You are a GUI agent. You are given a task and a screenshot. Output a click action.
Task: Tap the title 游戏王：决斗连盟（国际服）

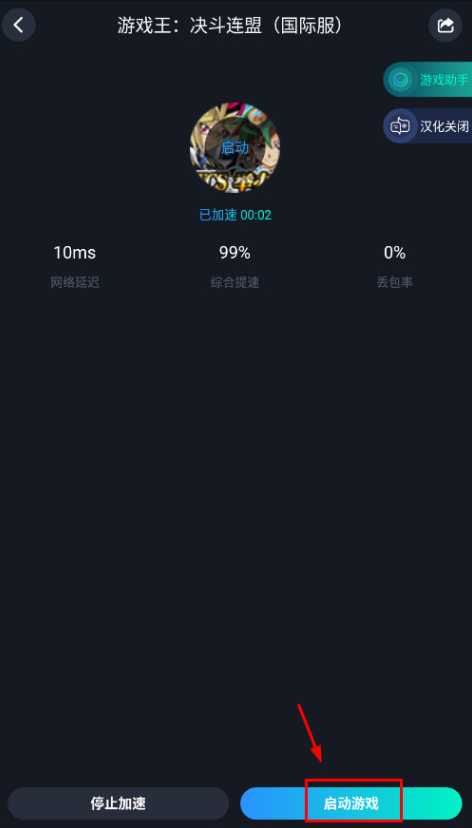230,25
